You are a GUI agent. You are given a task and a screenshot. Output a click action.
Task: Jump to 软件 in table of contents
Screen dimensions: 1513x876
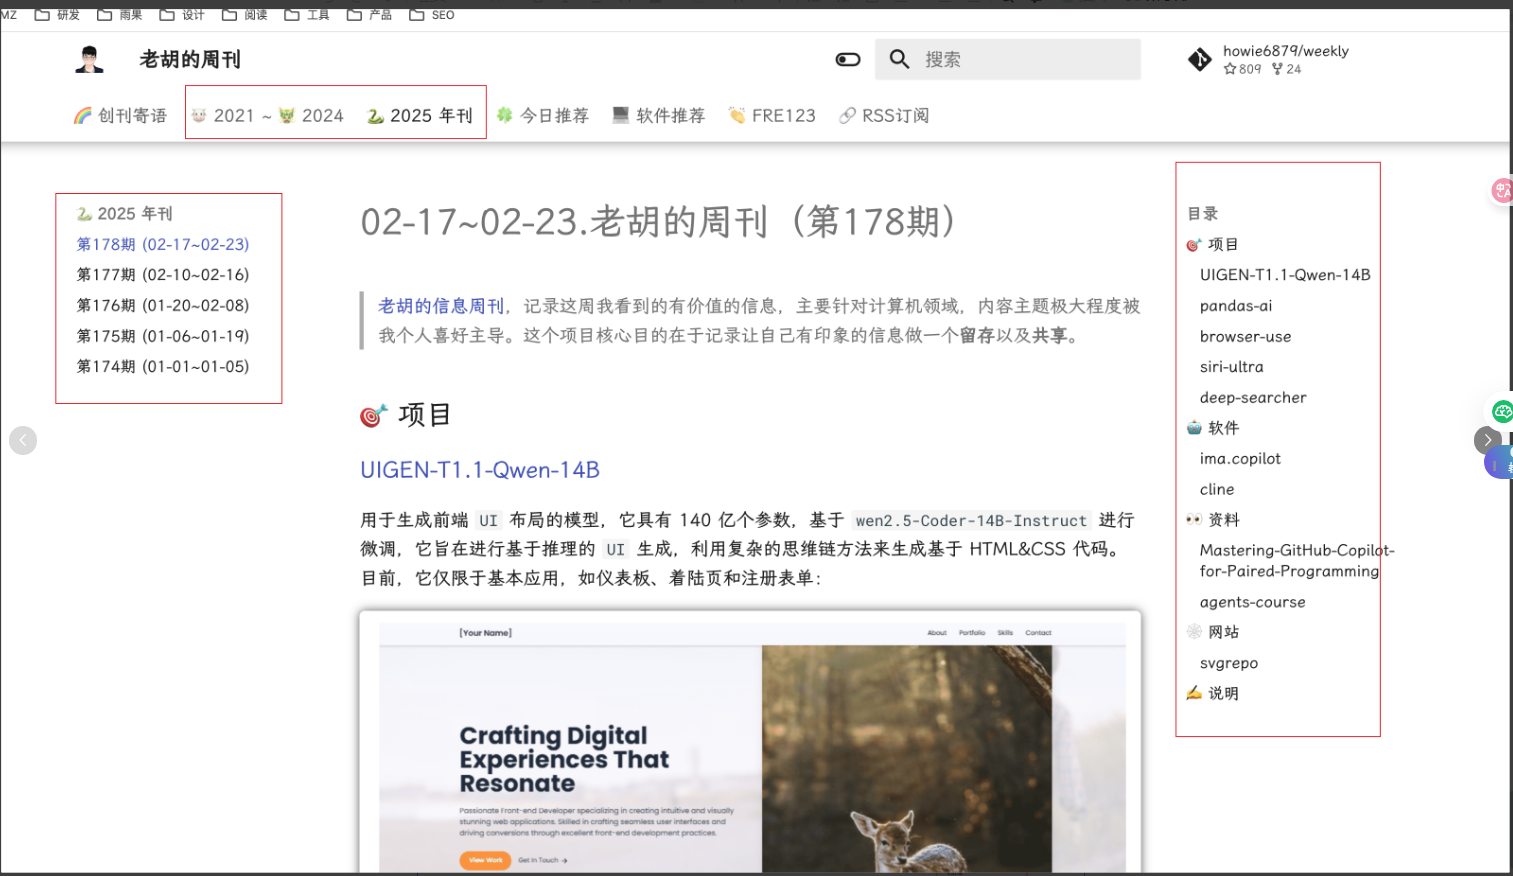(x=1212, y=428)
